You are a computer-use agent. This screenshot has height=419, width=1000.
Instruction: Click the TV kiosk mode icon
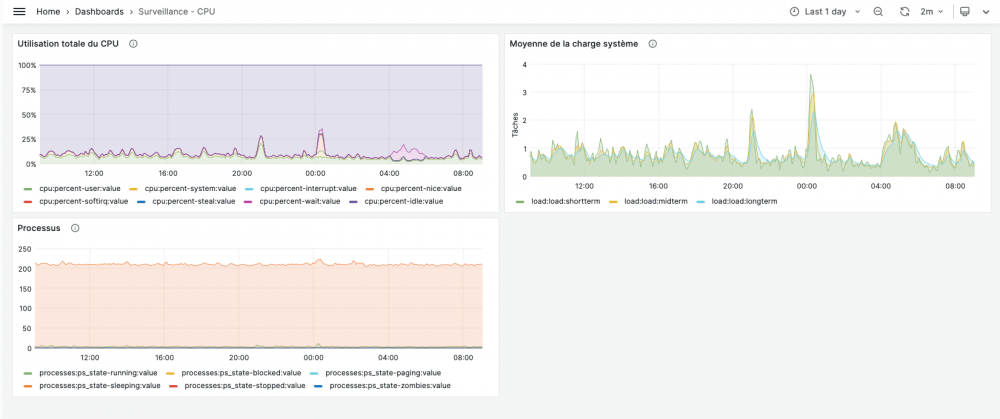pyautogui.click(x=964, y=11)
